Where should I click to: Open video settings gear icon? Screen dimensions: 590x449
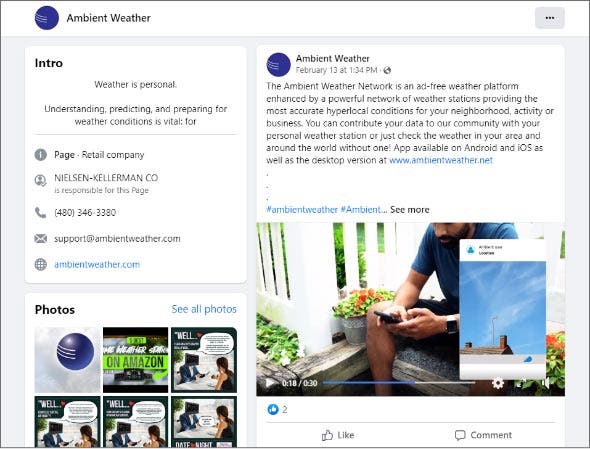(497, 383)
